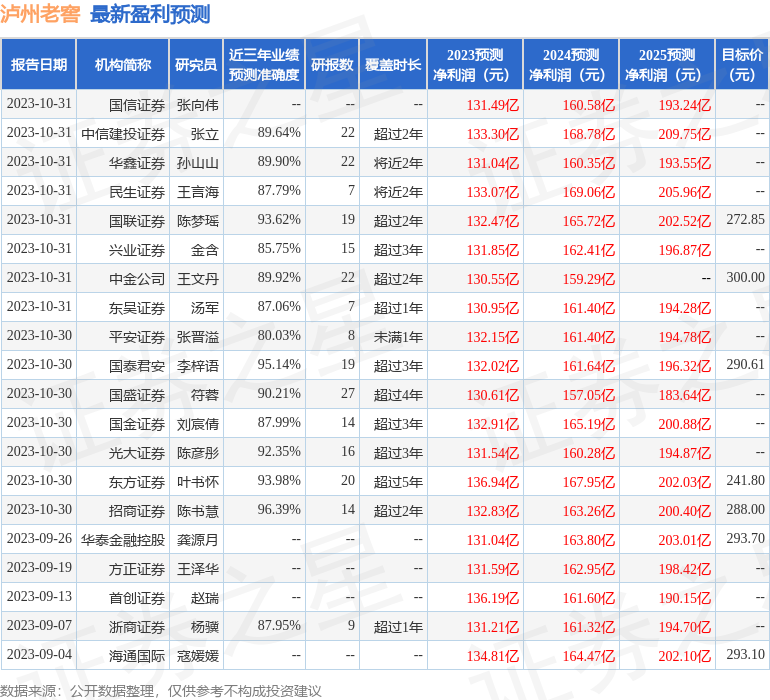
Task: Click coverage duration 超过5年
Action: [398, 482]
